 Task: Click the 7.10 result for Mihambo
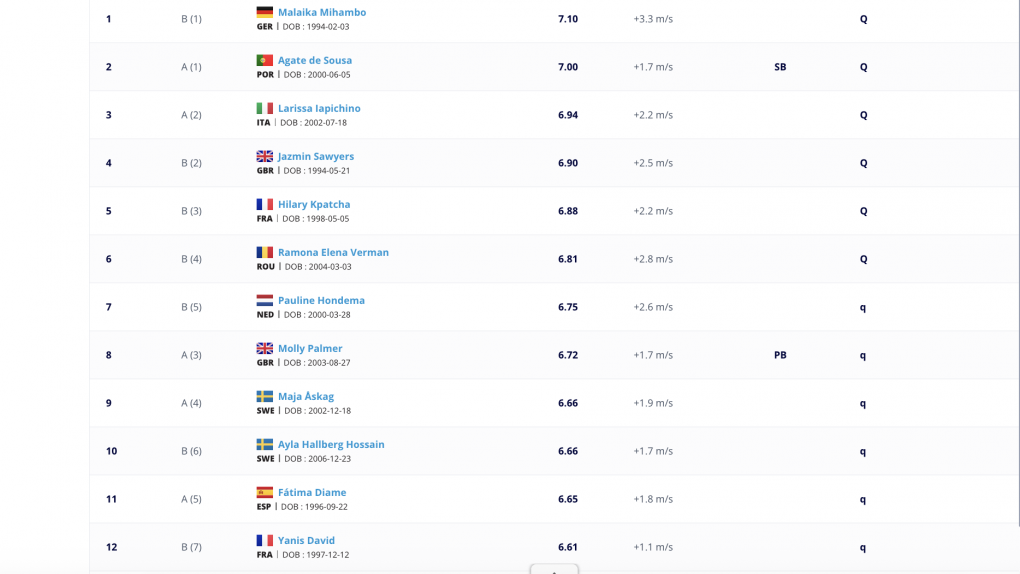point(568,19)
